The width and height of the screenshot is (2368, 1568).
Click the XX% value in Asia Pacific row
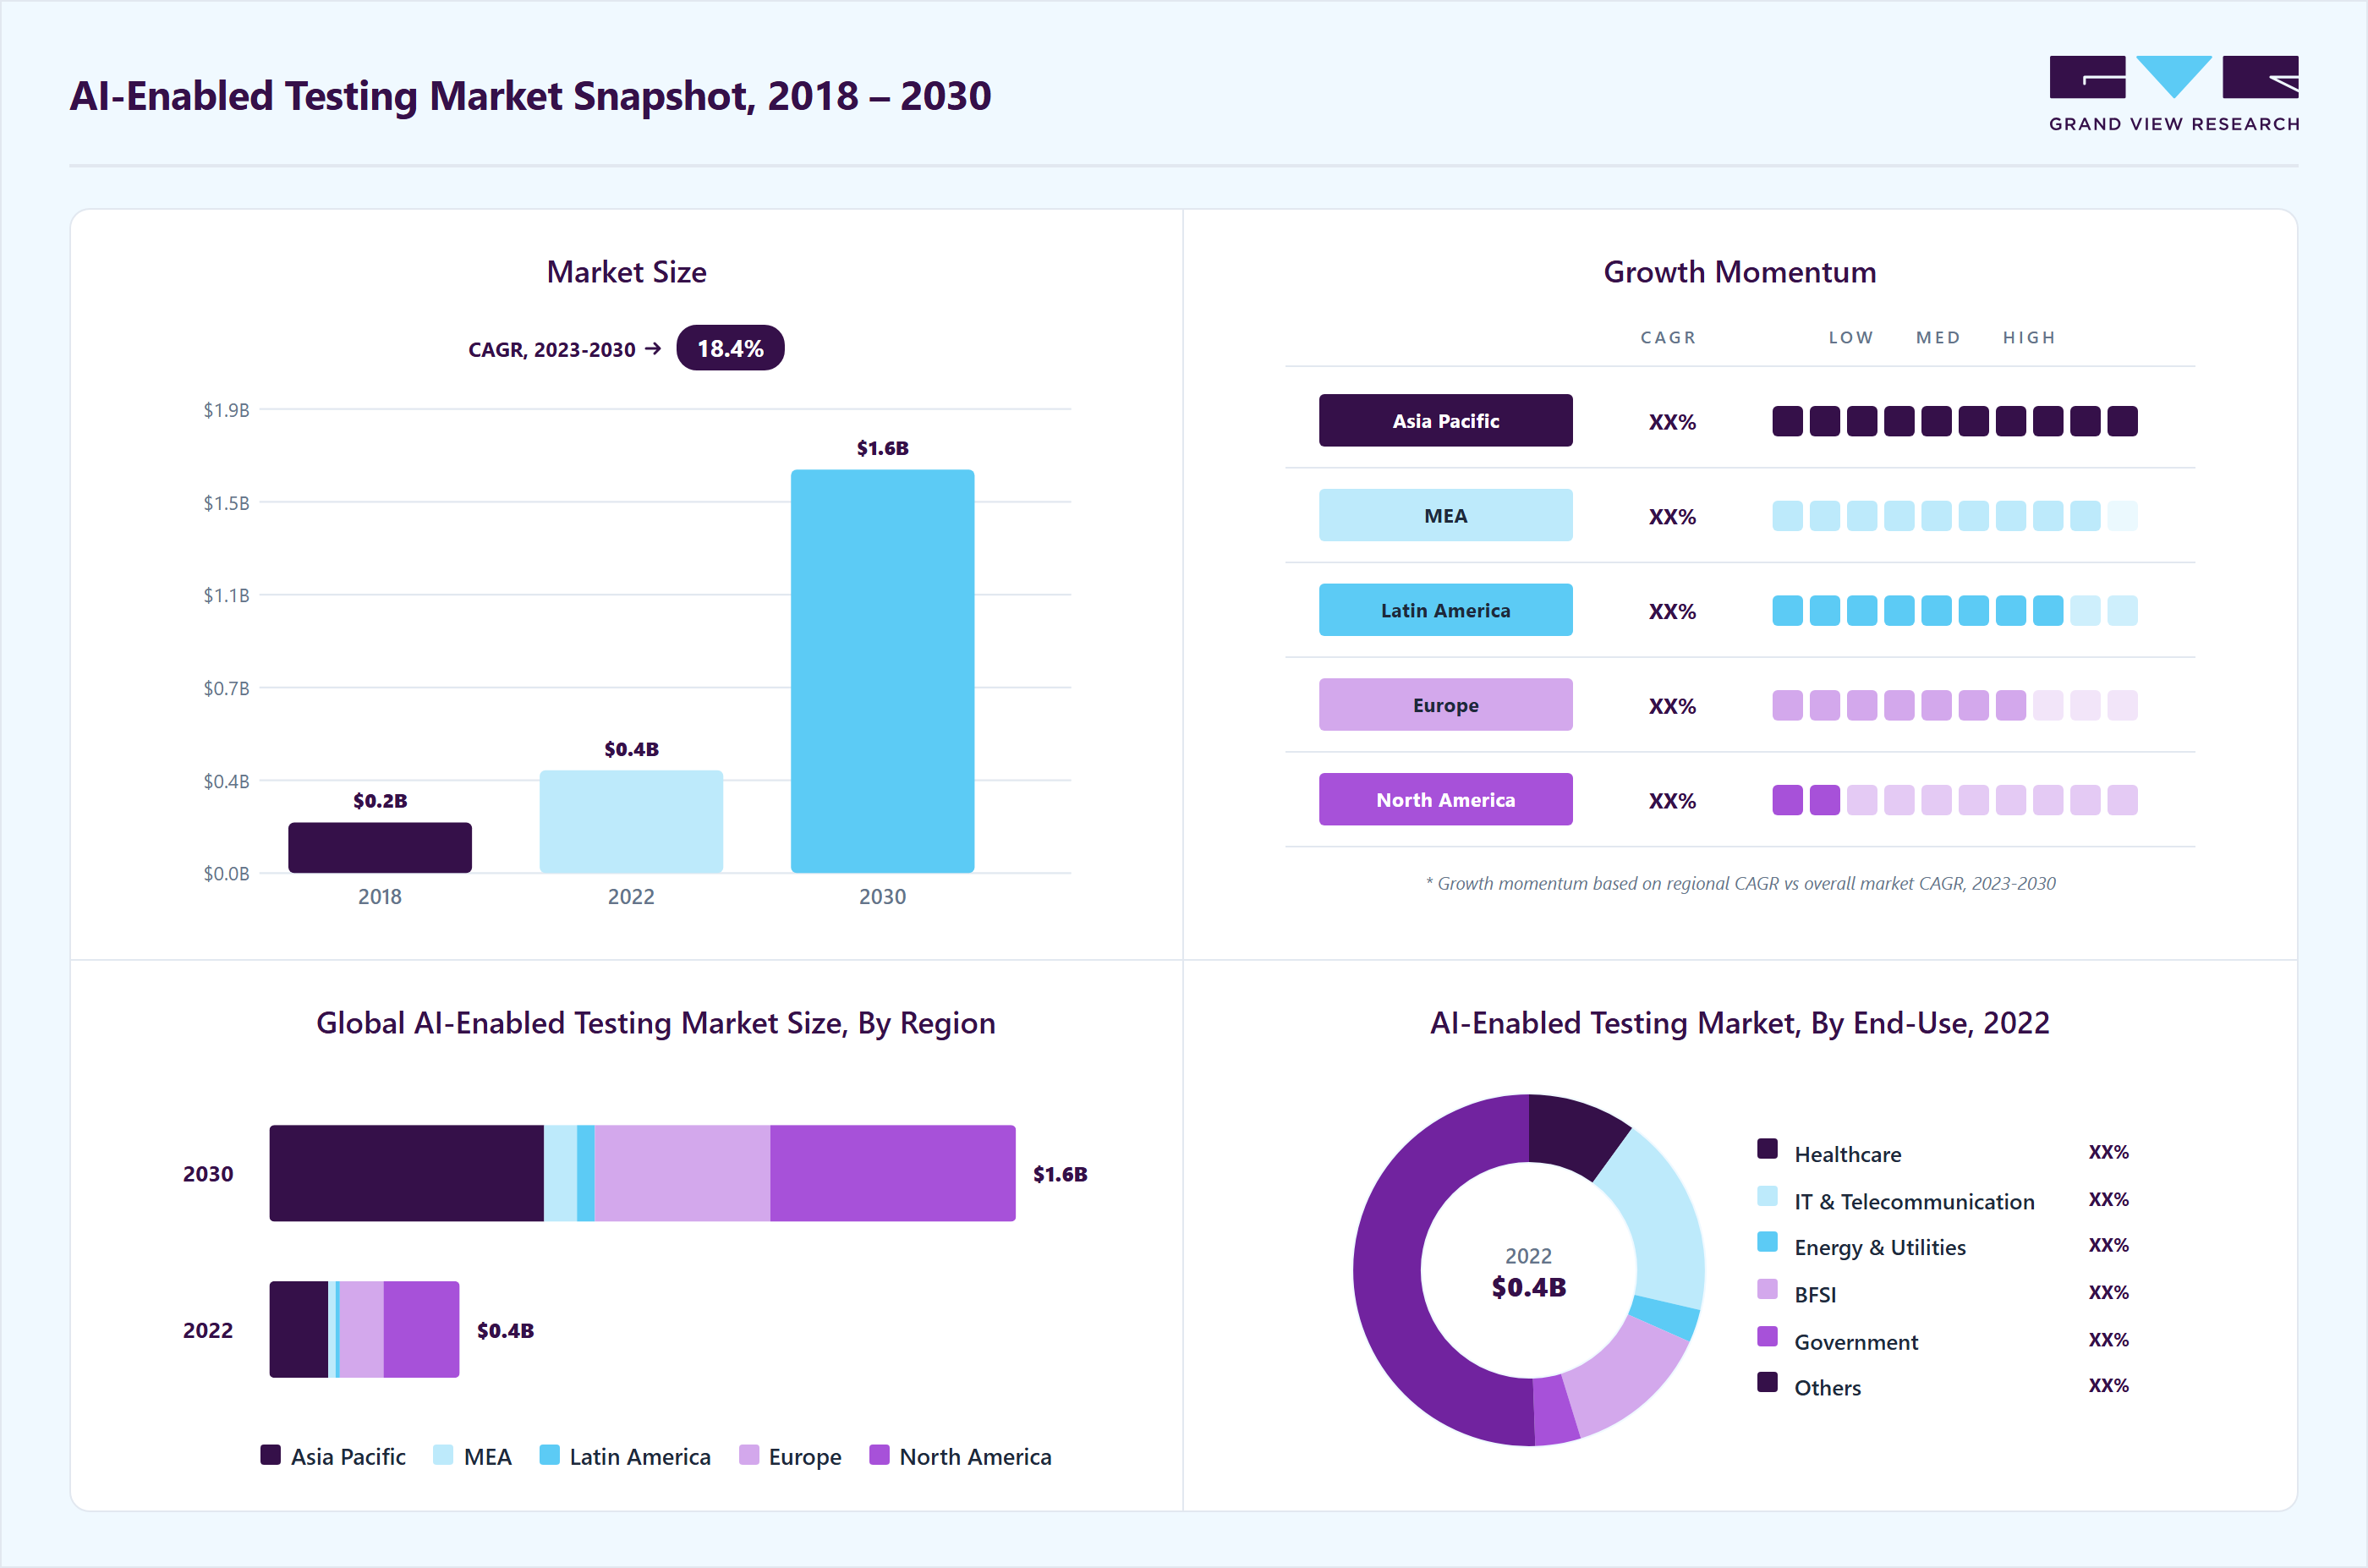point(1672,422)
